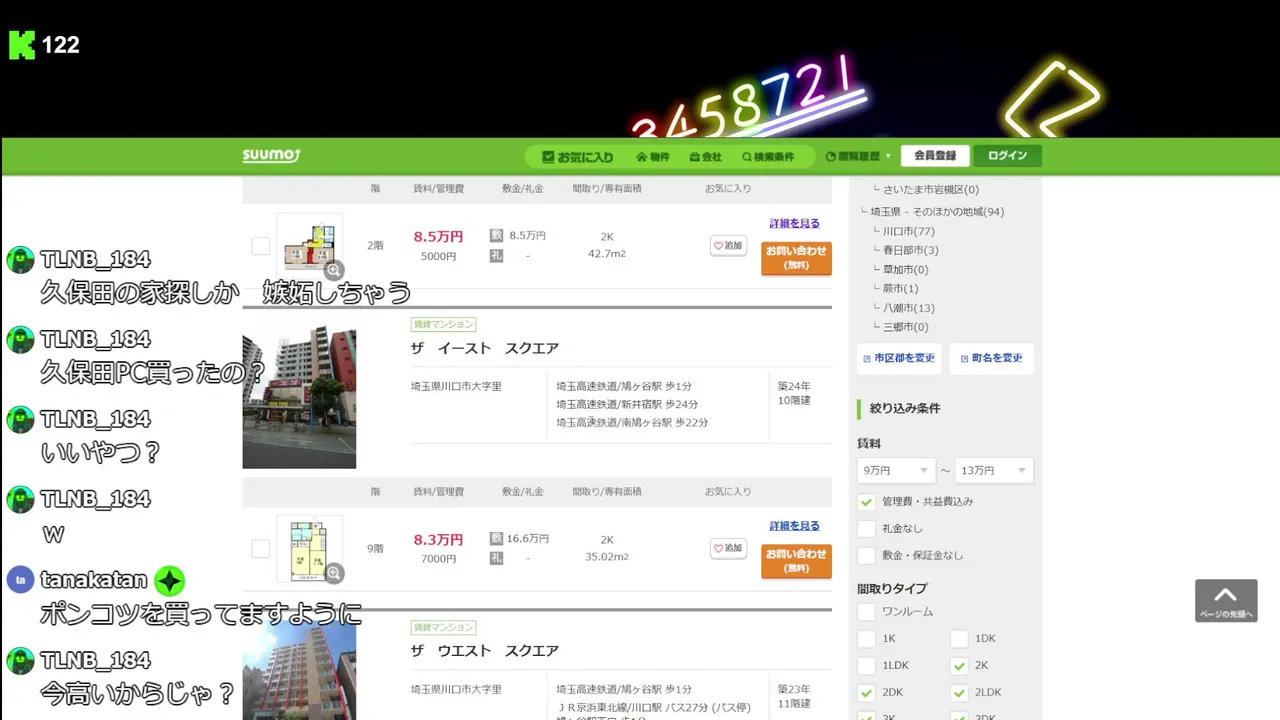Uncheck the 2K layout type
This screenshot has width=1280, height=720.
[959, 666]
